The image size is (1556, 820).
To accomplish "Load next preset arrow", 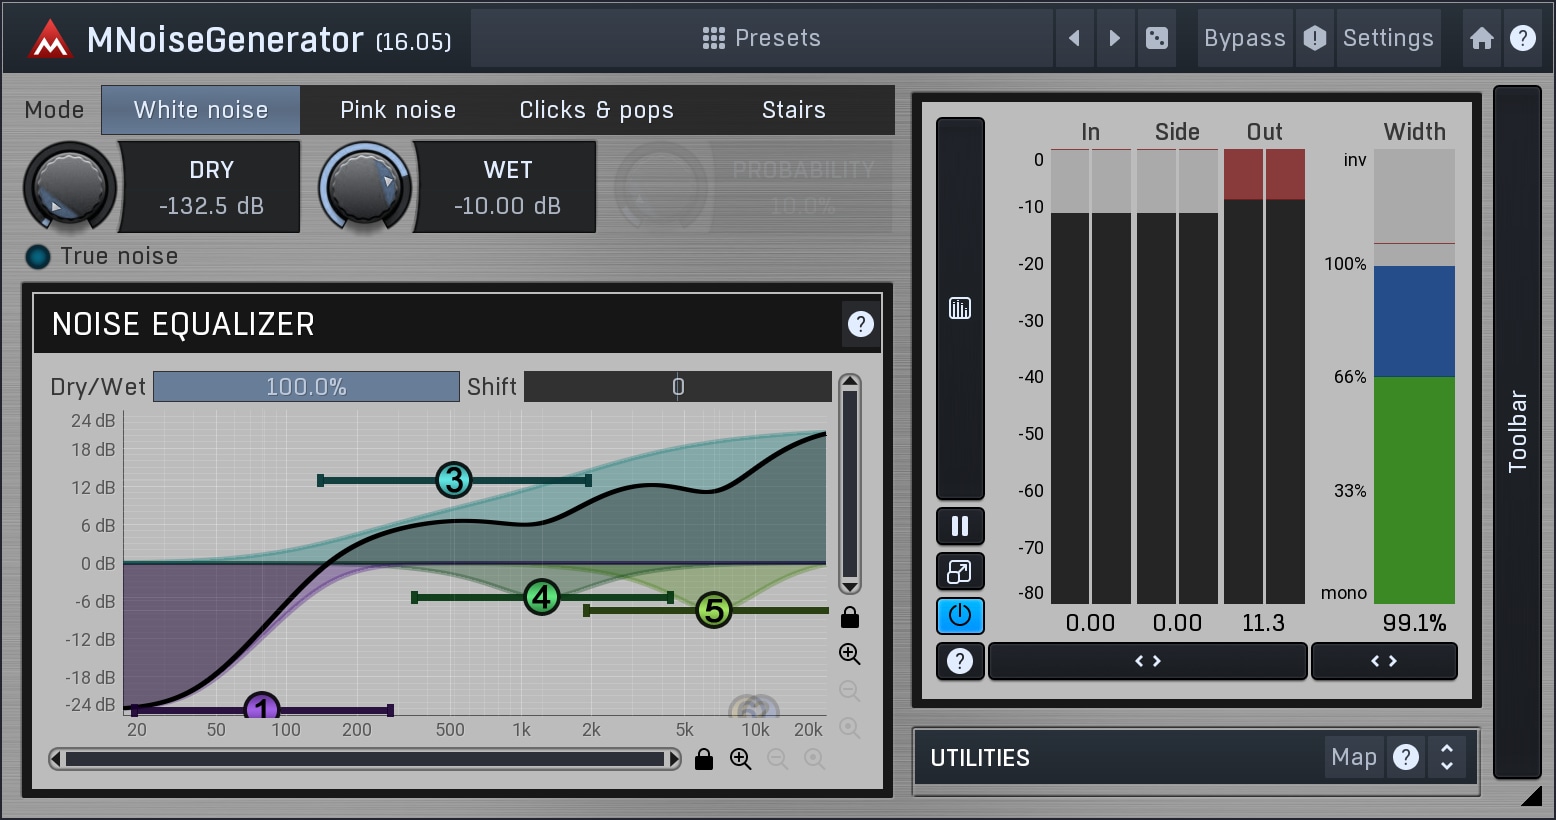I will pyautogui.click(x=1115, y=38).
